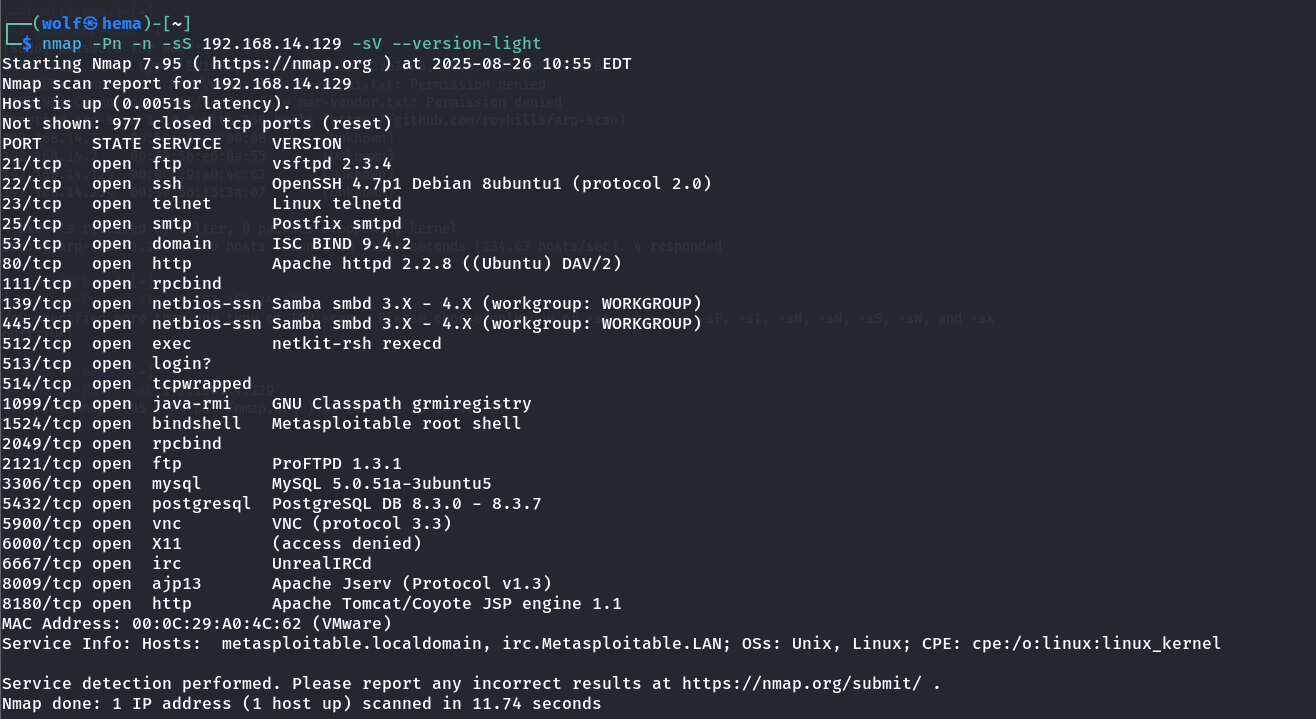This screenshot has width=1316, height=719.
Task: Select the 22/tcp port entry
Action: (x=32, y=184)
